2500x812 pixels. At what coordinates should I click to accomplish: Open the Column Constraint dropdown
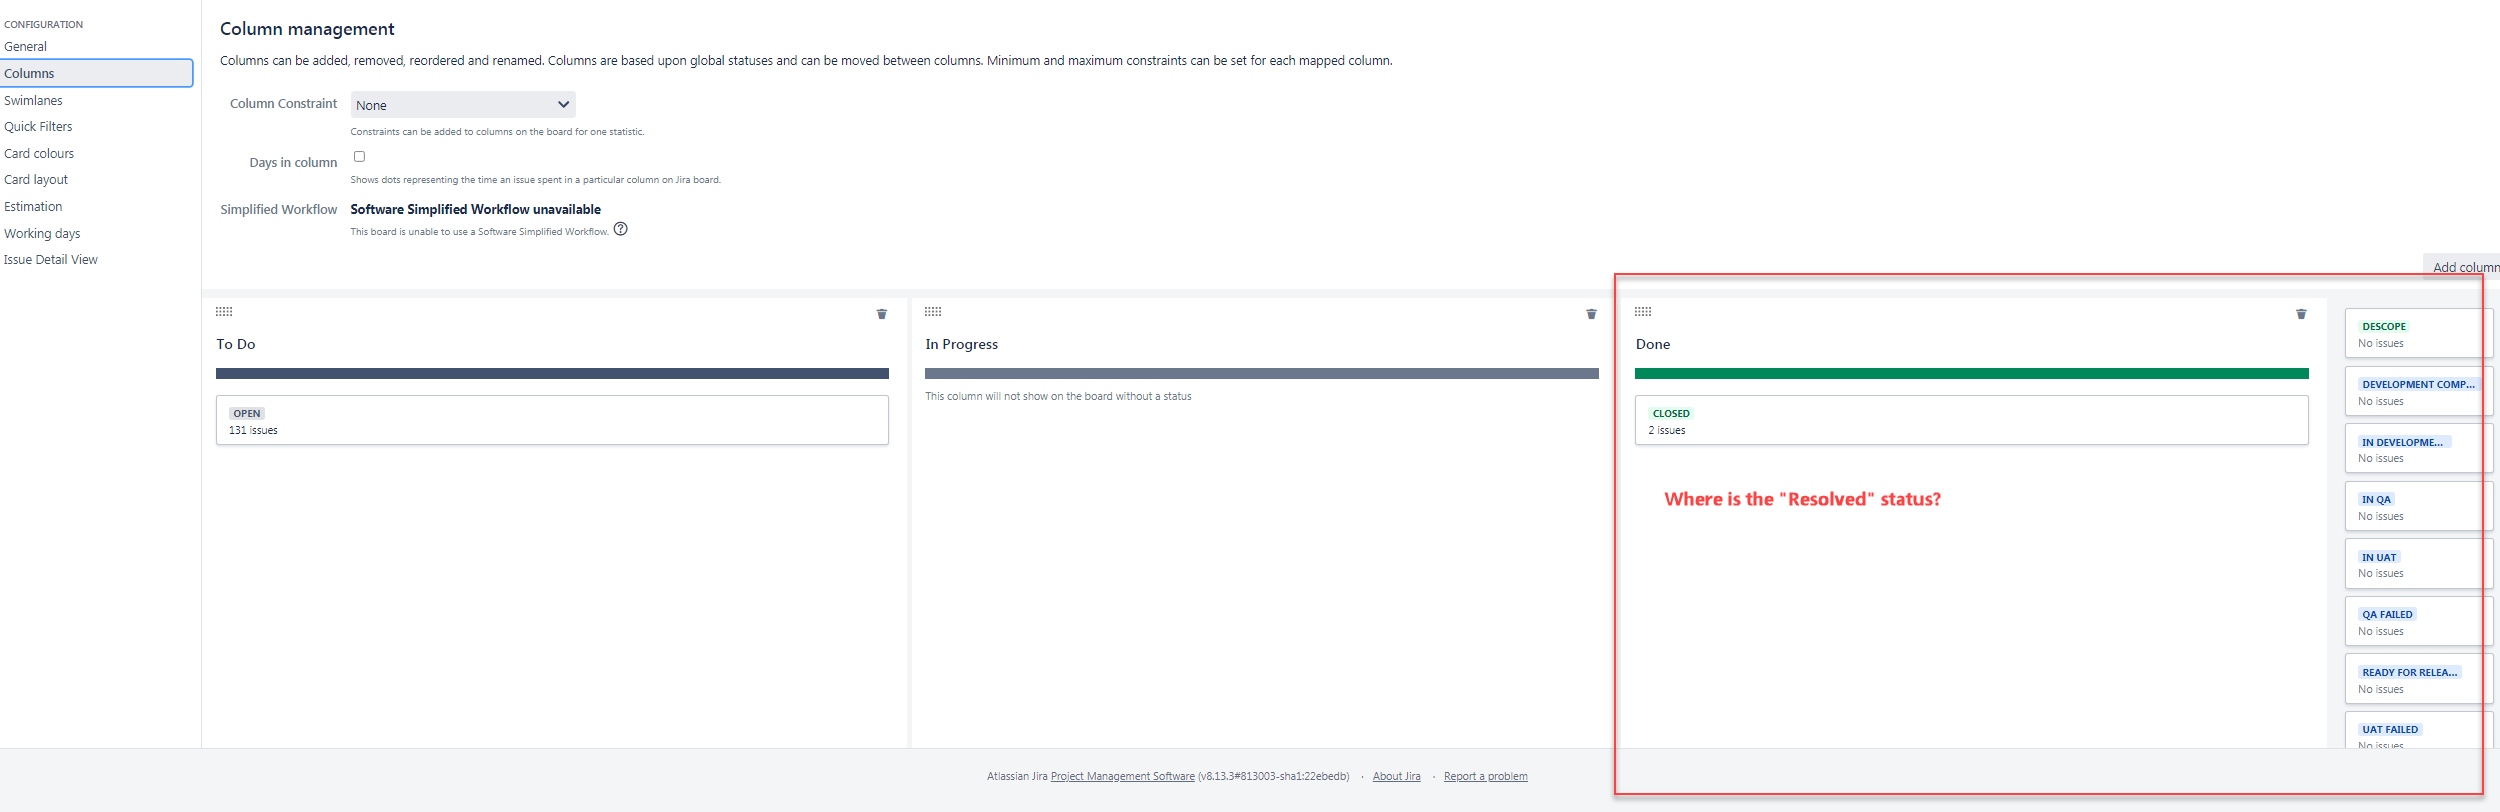pyautogui.click(x=463, y=105)
